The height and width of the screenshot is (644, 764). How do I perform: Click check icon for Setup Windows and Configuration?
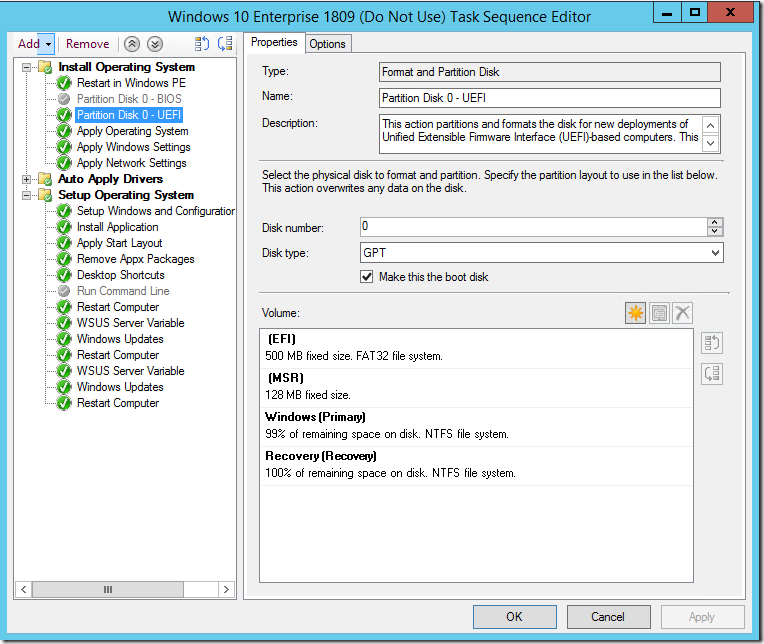pos(64,211)
